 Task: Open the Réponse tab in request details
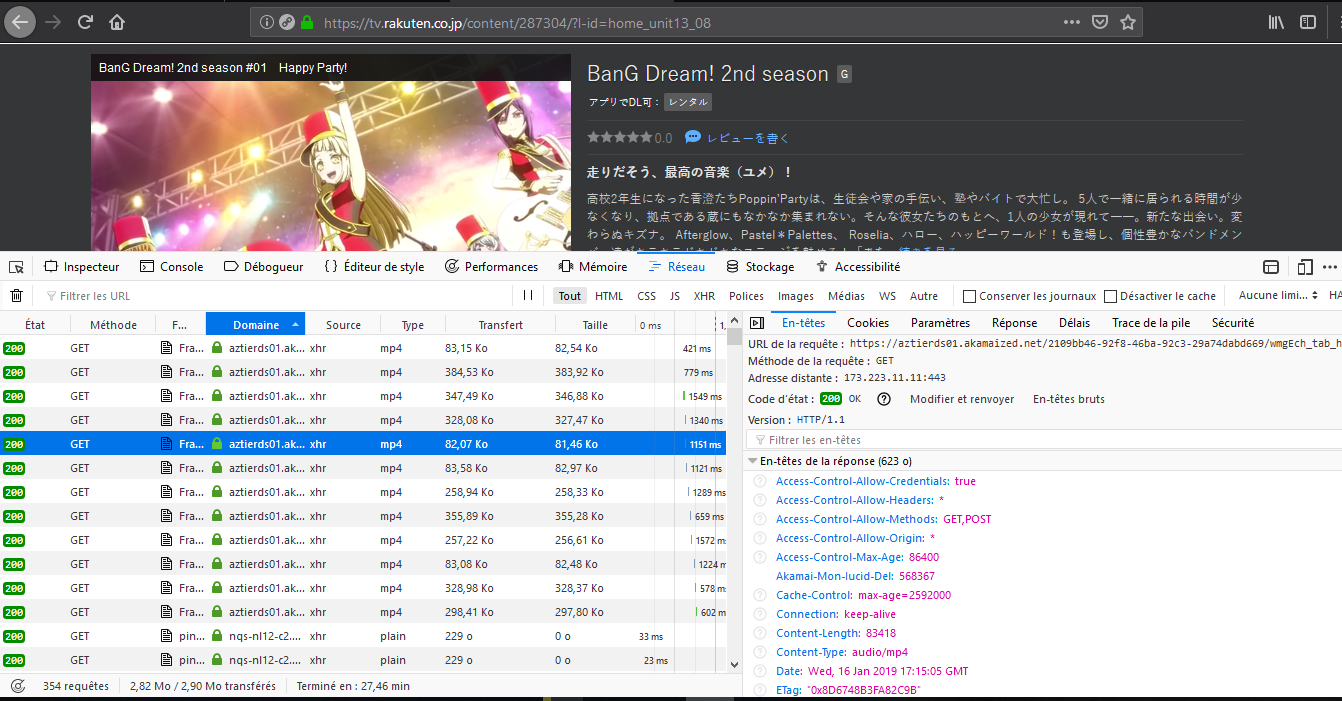1014,323
